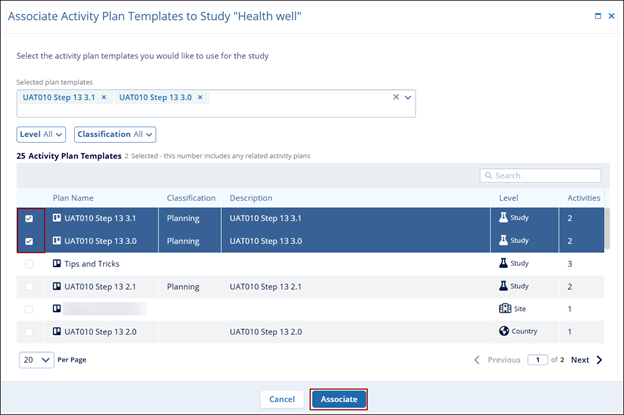Remove the UAT010 Step 13 3.0 chip

[200, 97]
